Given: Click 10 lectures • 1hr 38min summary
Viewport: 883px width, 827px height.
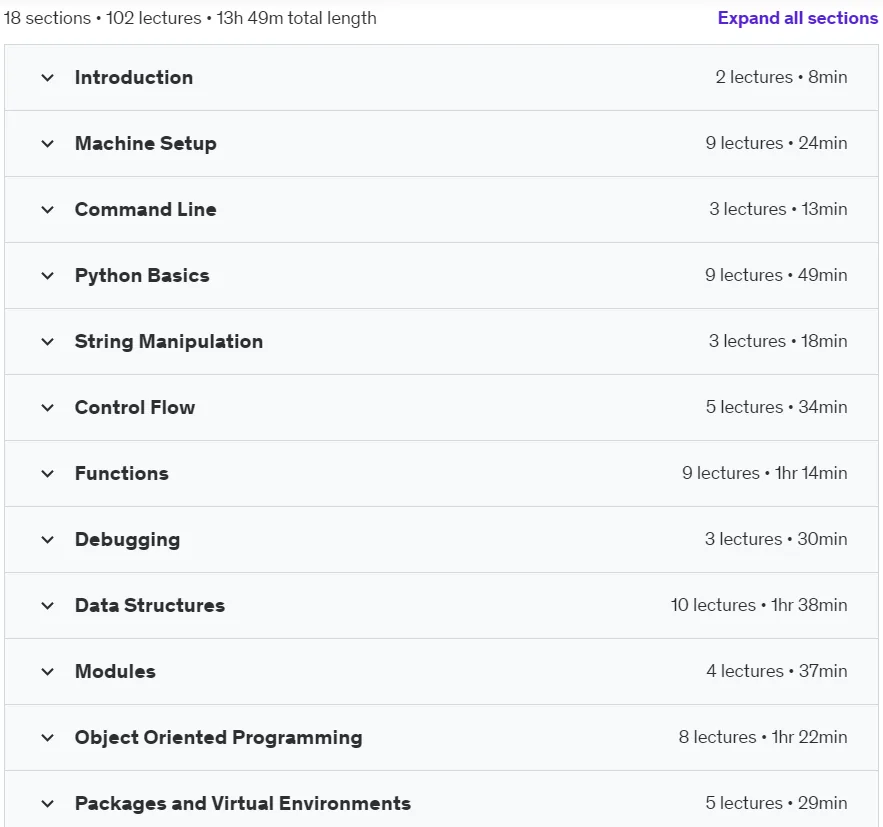Looking at the screenshot, I should pyautogui.click(x=759, y=605).
